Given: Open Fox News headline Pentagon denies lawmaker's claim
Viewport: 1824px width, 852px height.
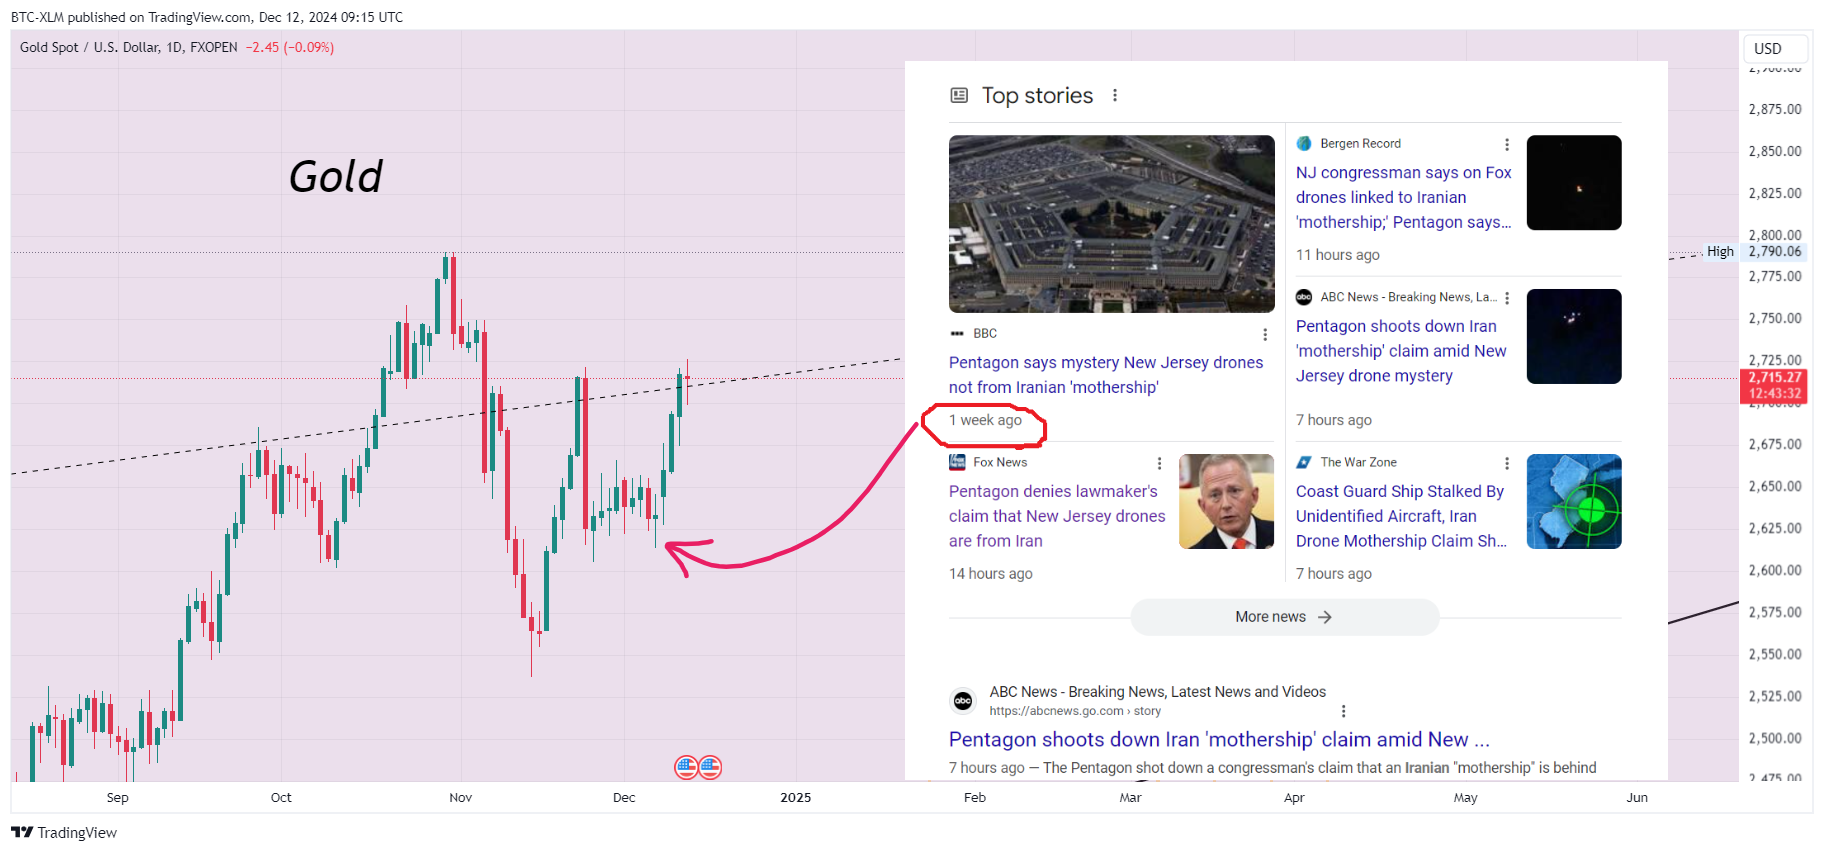Looking at the screenshot, I should pyautogui.click(x=1057, y=516).
